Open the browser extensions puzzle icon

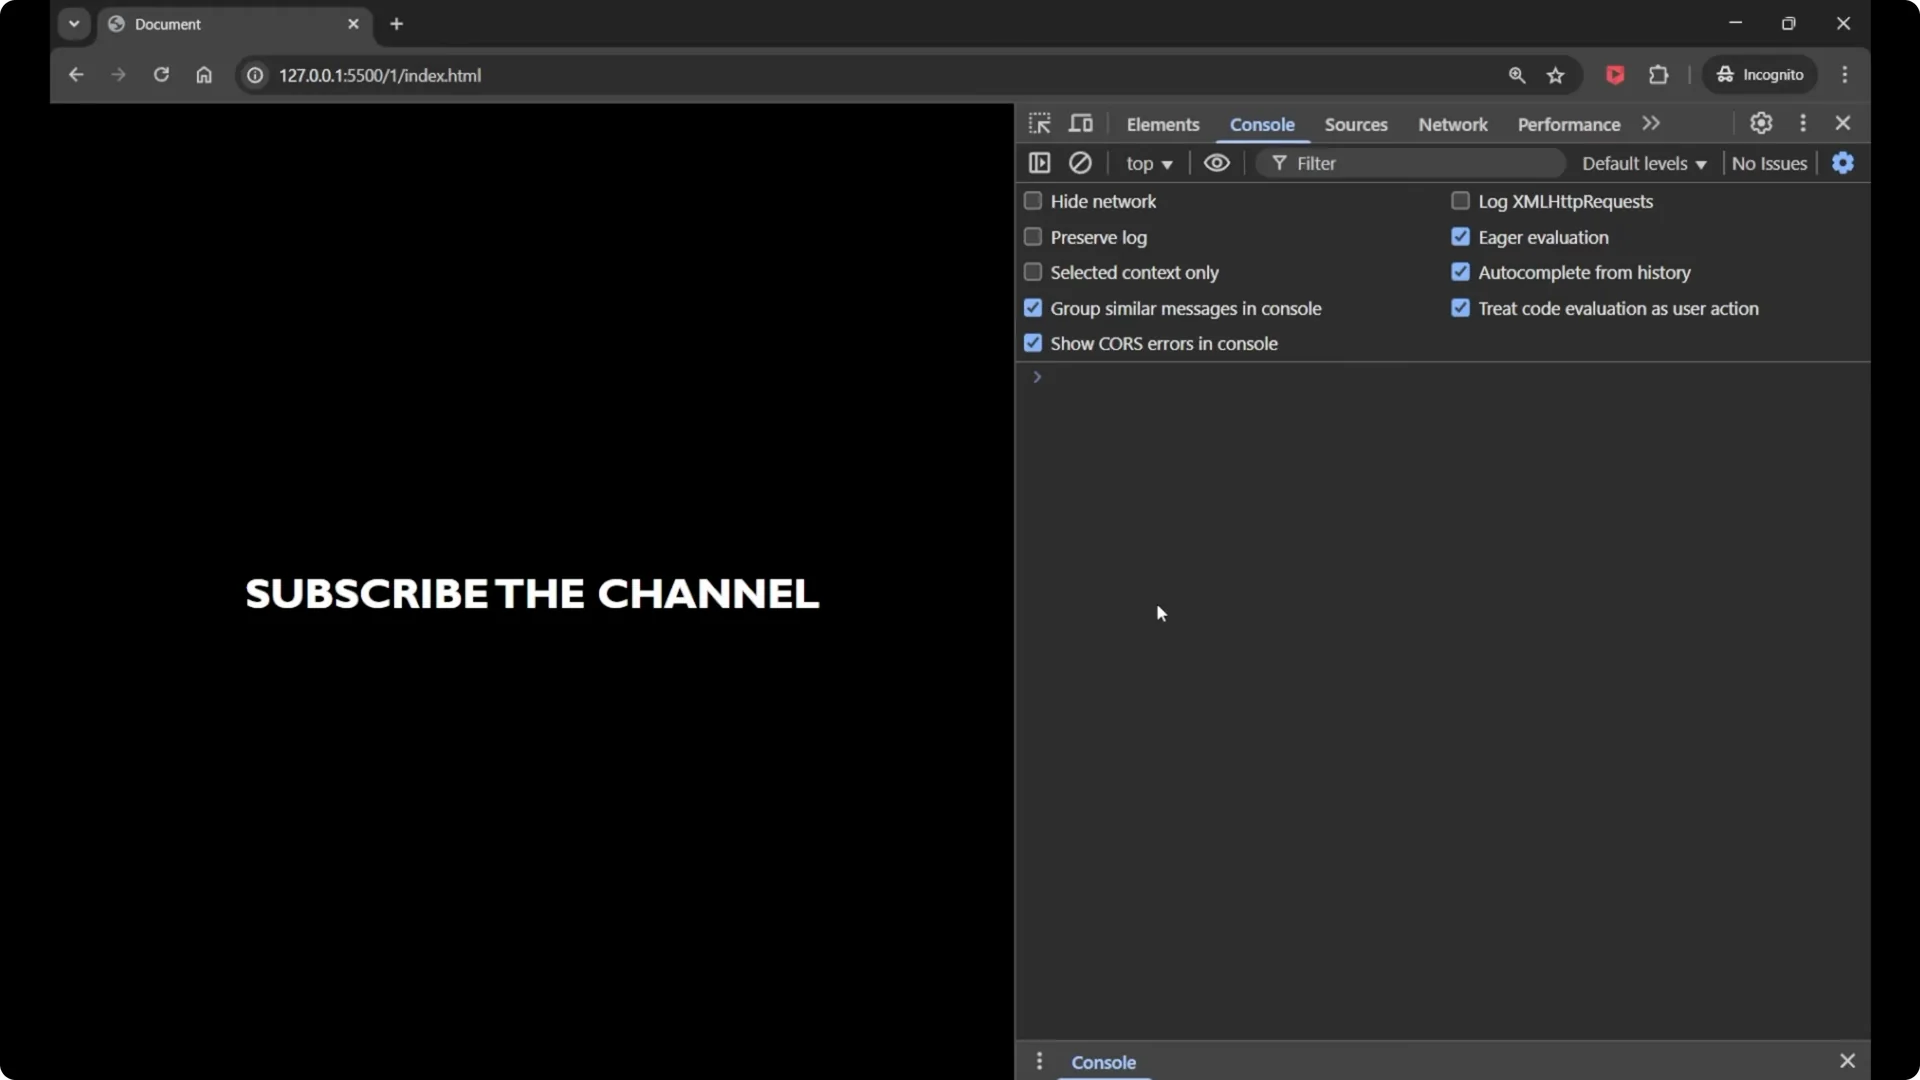(1658, 75)
